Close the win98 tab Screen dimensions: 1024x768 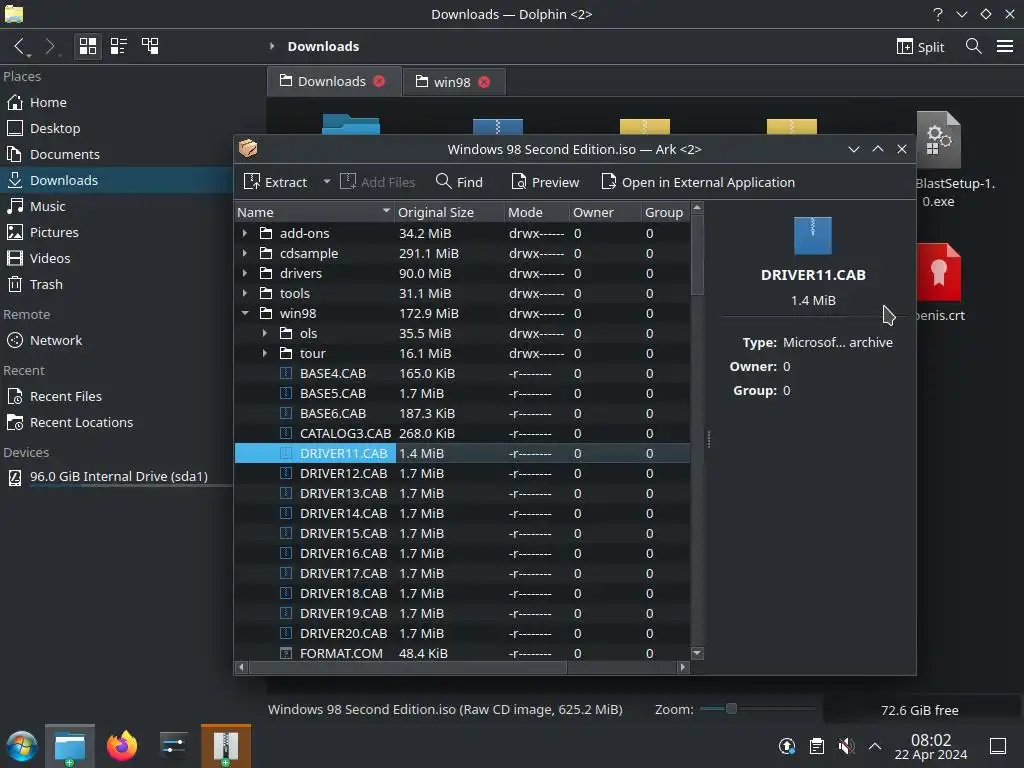tap(484, 82)
